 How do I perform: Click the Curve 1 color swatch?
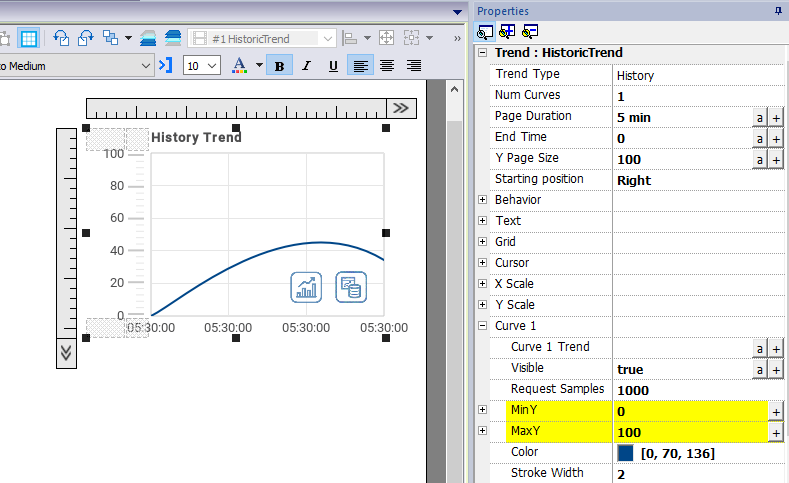[x=625, y=453]
